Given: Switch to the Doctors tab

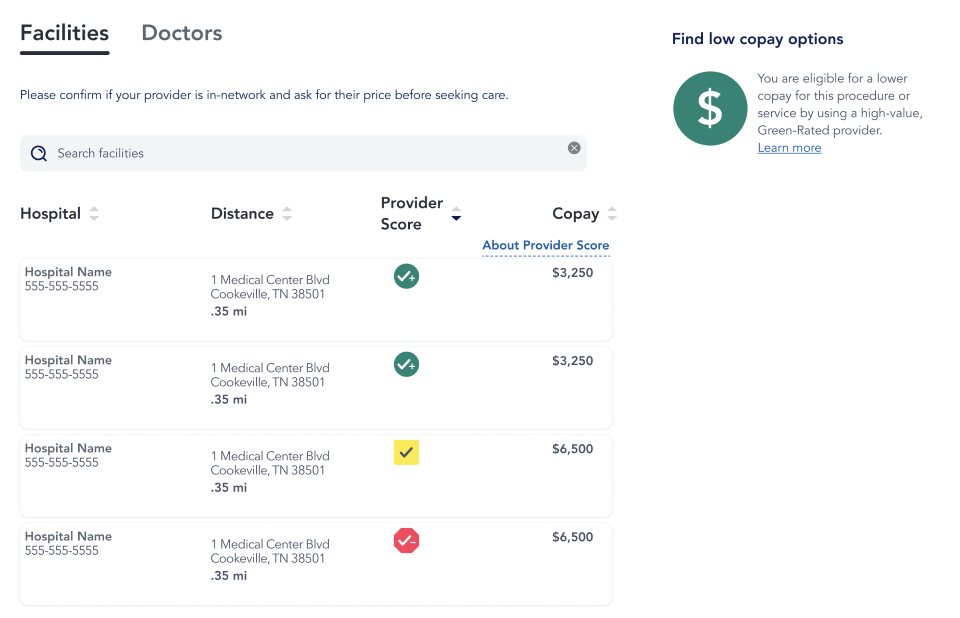Looking at the screenshot, I should coord(181,32).
